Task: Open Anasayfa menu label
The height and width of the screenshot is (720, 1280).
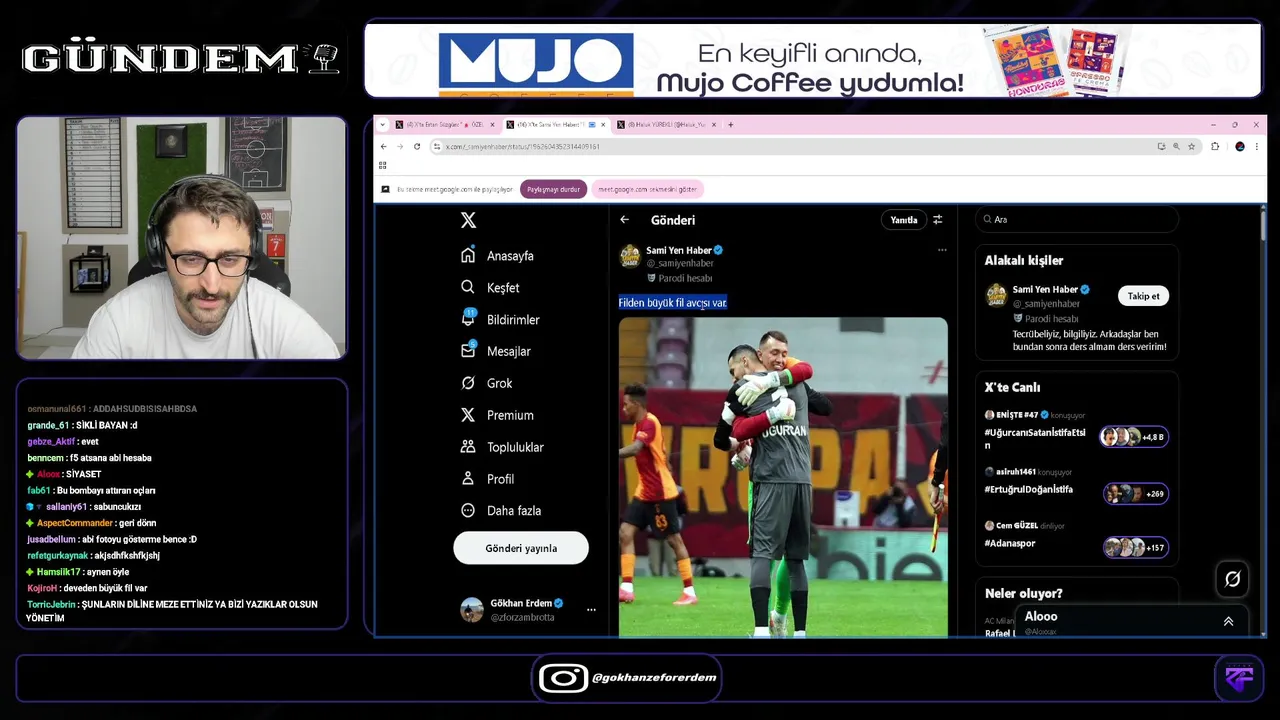Action: [x=510, y=256]
